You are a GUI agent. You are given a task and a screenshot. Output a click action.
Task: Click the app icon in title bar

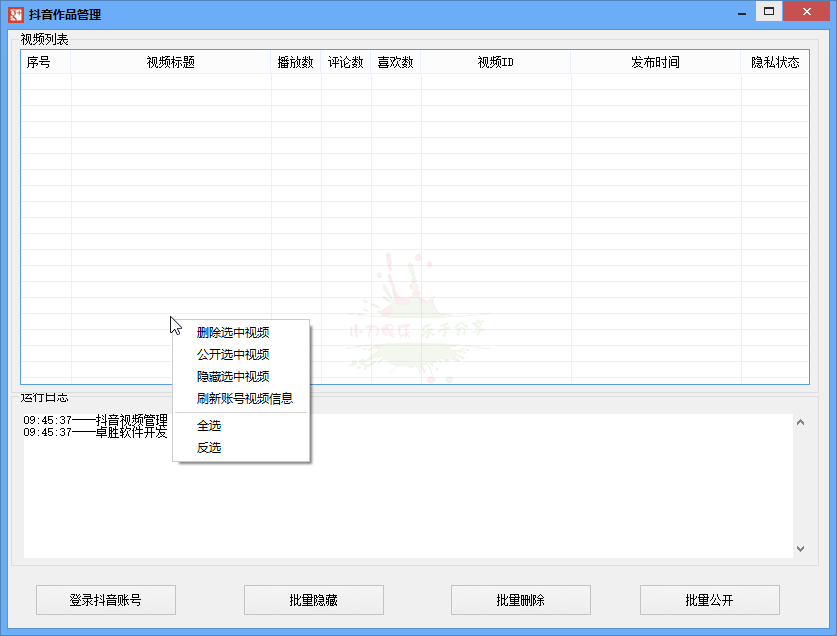tap(15, 14)
